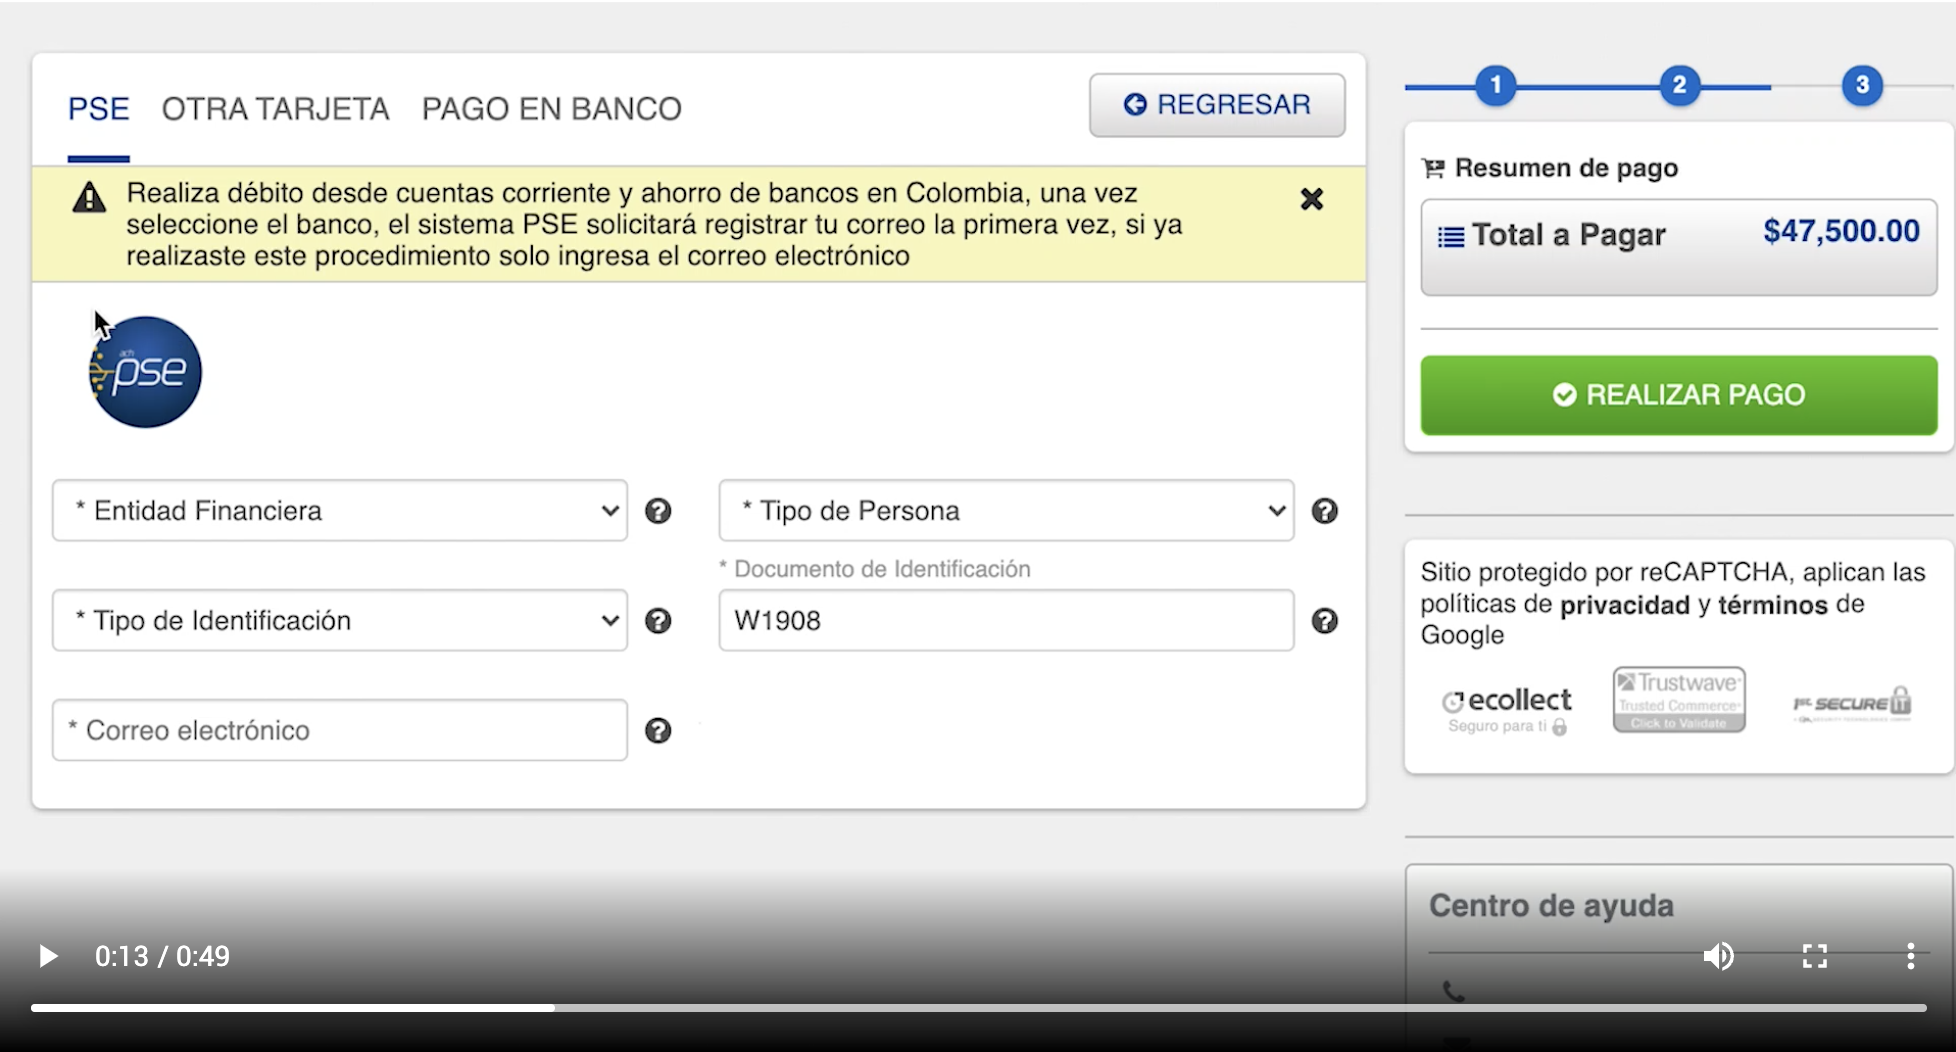Open the Entidad Financiera dropdown
The width and height of the screenshot is (1956, 1052).
click(x=340, y=510)
